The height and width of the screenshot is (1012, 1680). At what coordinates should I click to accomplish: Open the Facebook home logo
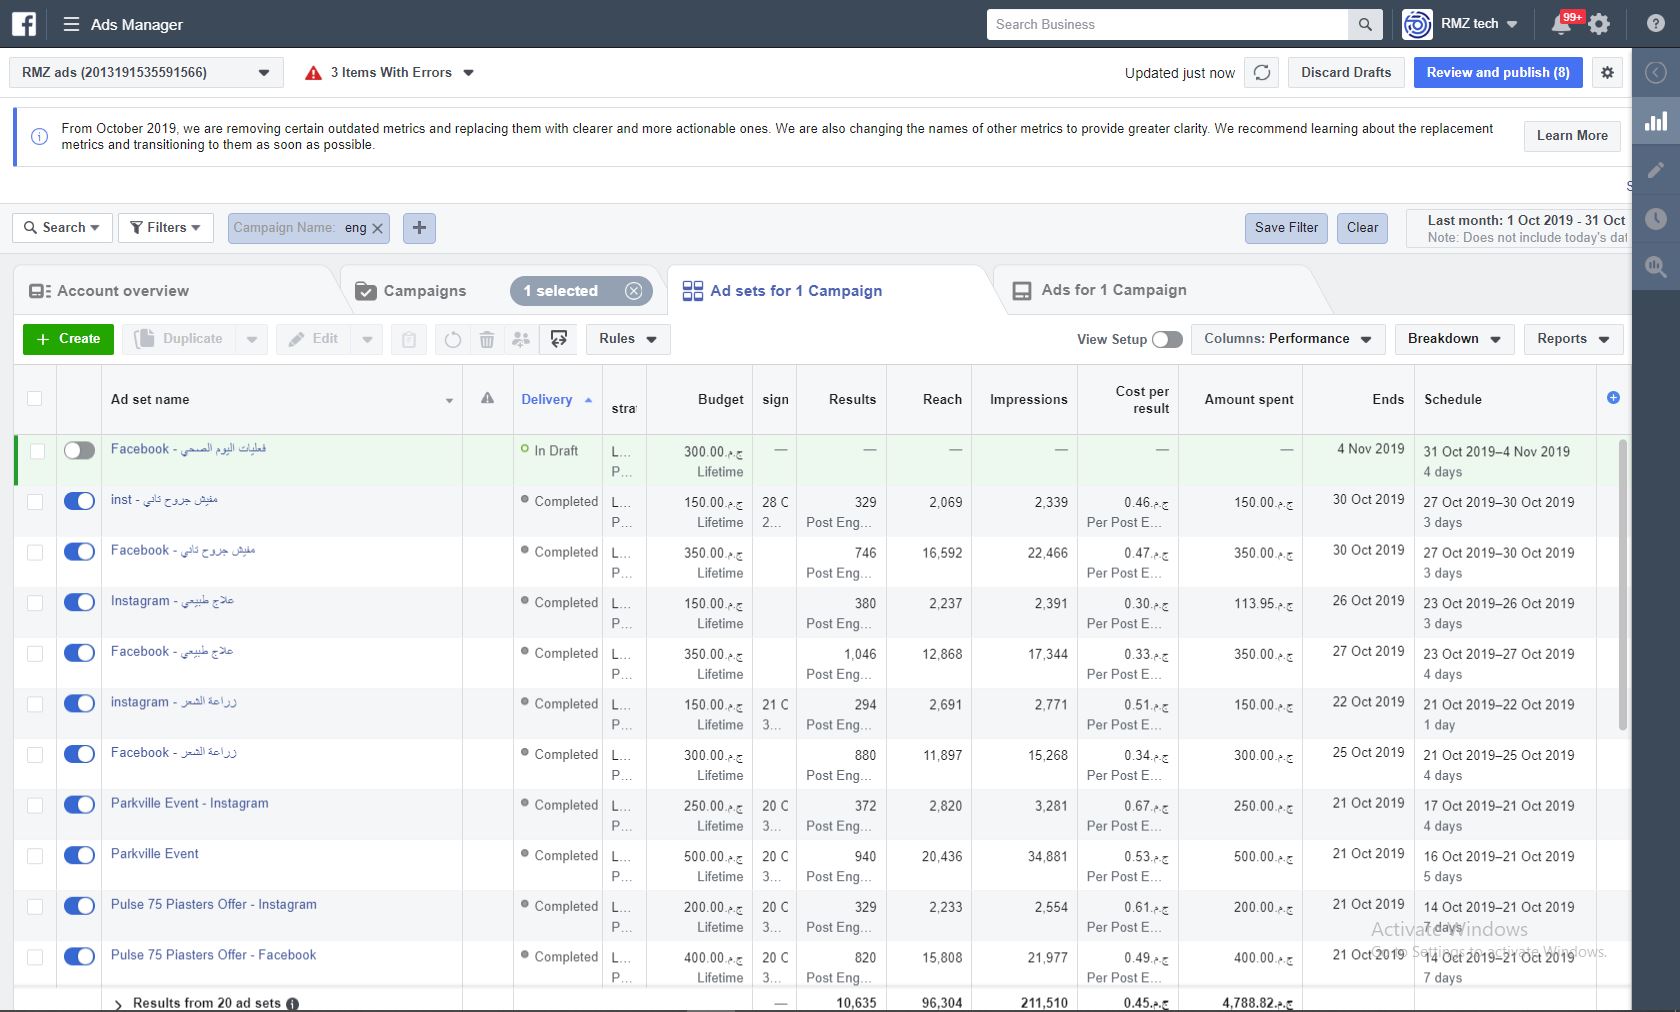point(24,24)
